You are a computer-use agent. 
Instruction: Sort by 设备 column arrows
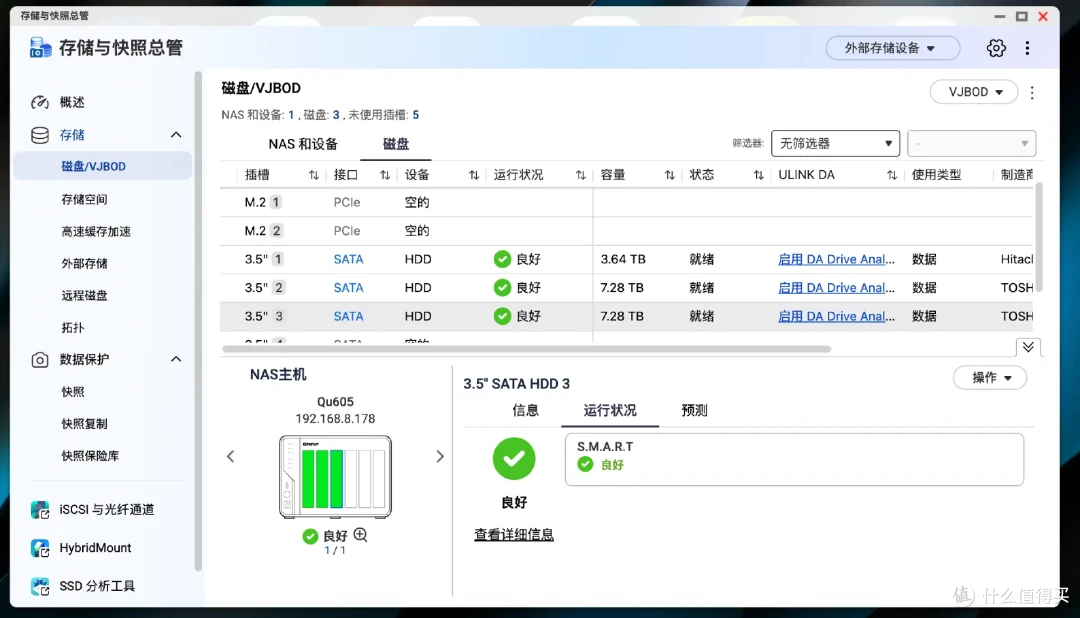(x=474, y=175)
